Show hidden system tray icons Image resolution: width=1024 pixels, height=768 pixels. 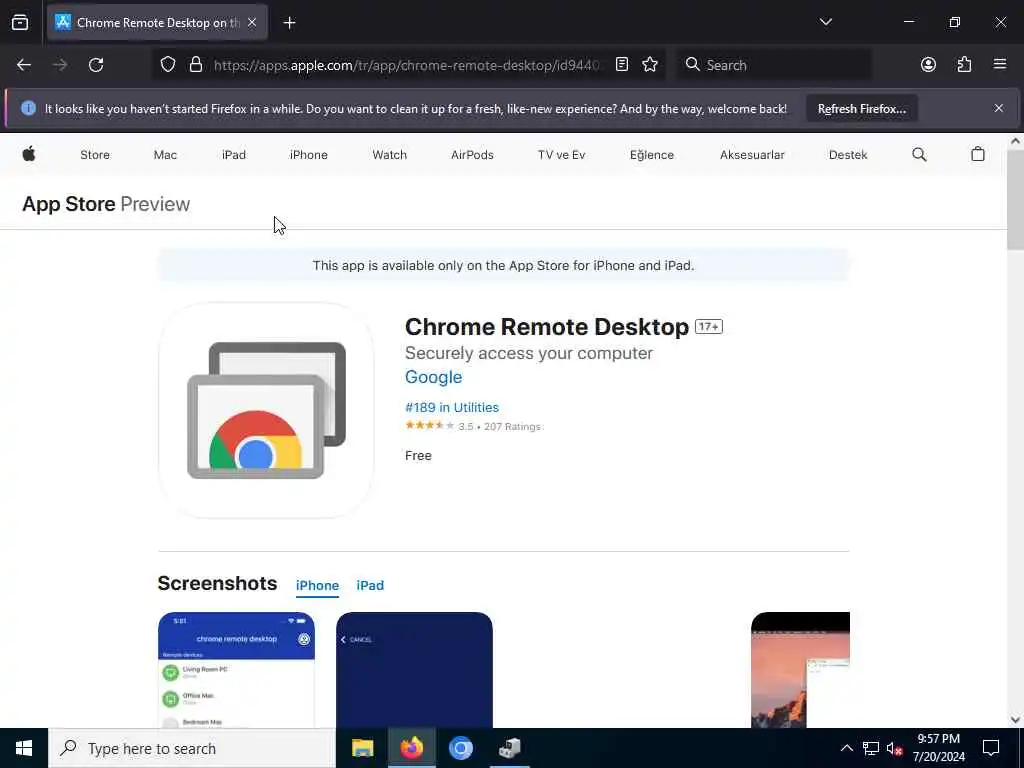(x=846, y=748)
